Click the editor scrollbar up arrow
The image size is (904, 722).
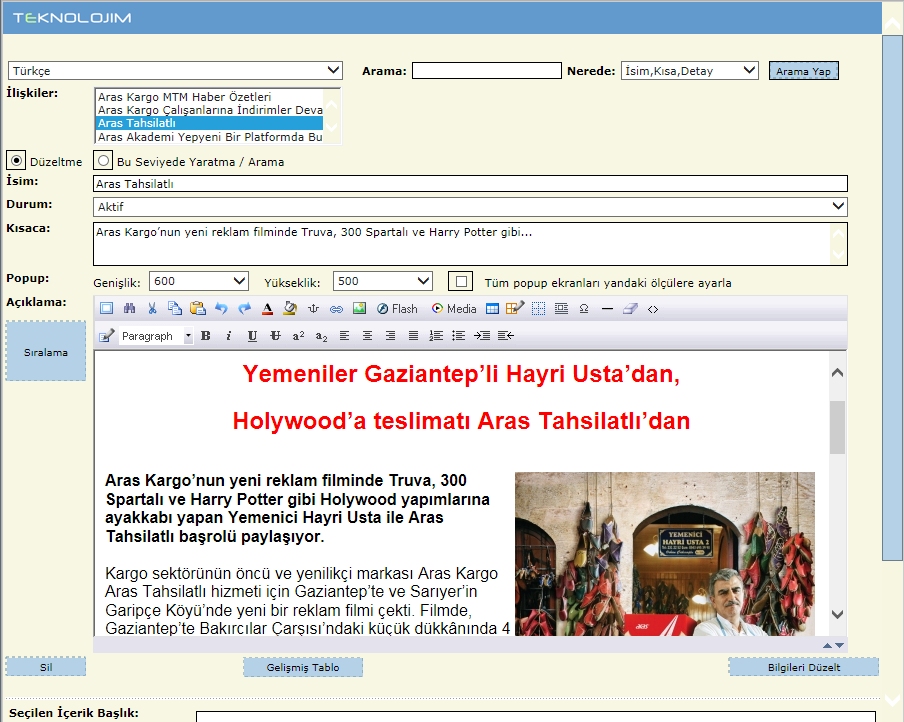(838, 373)
